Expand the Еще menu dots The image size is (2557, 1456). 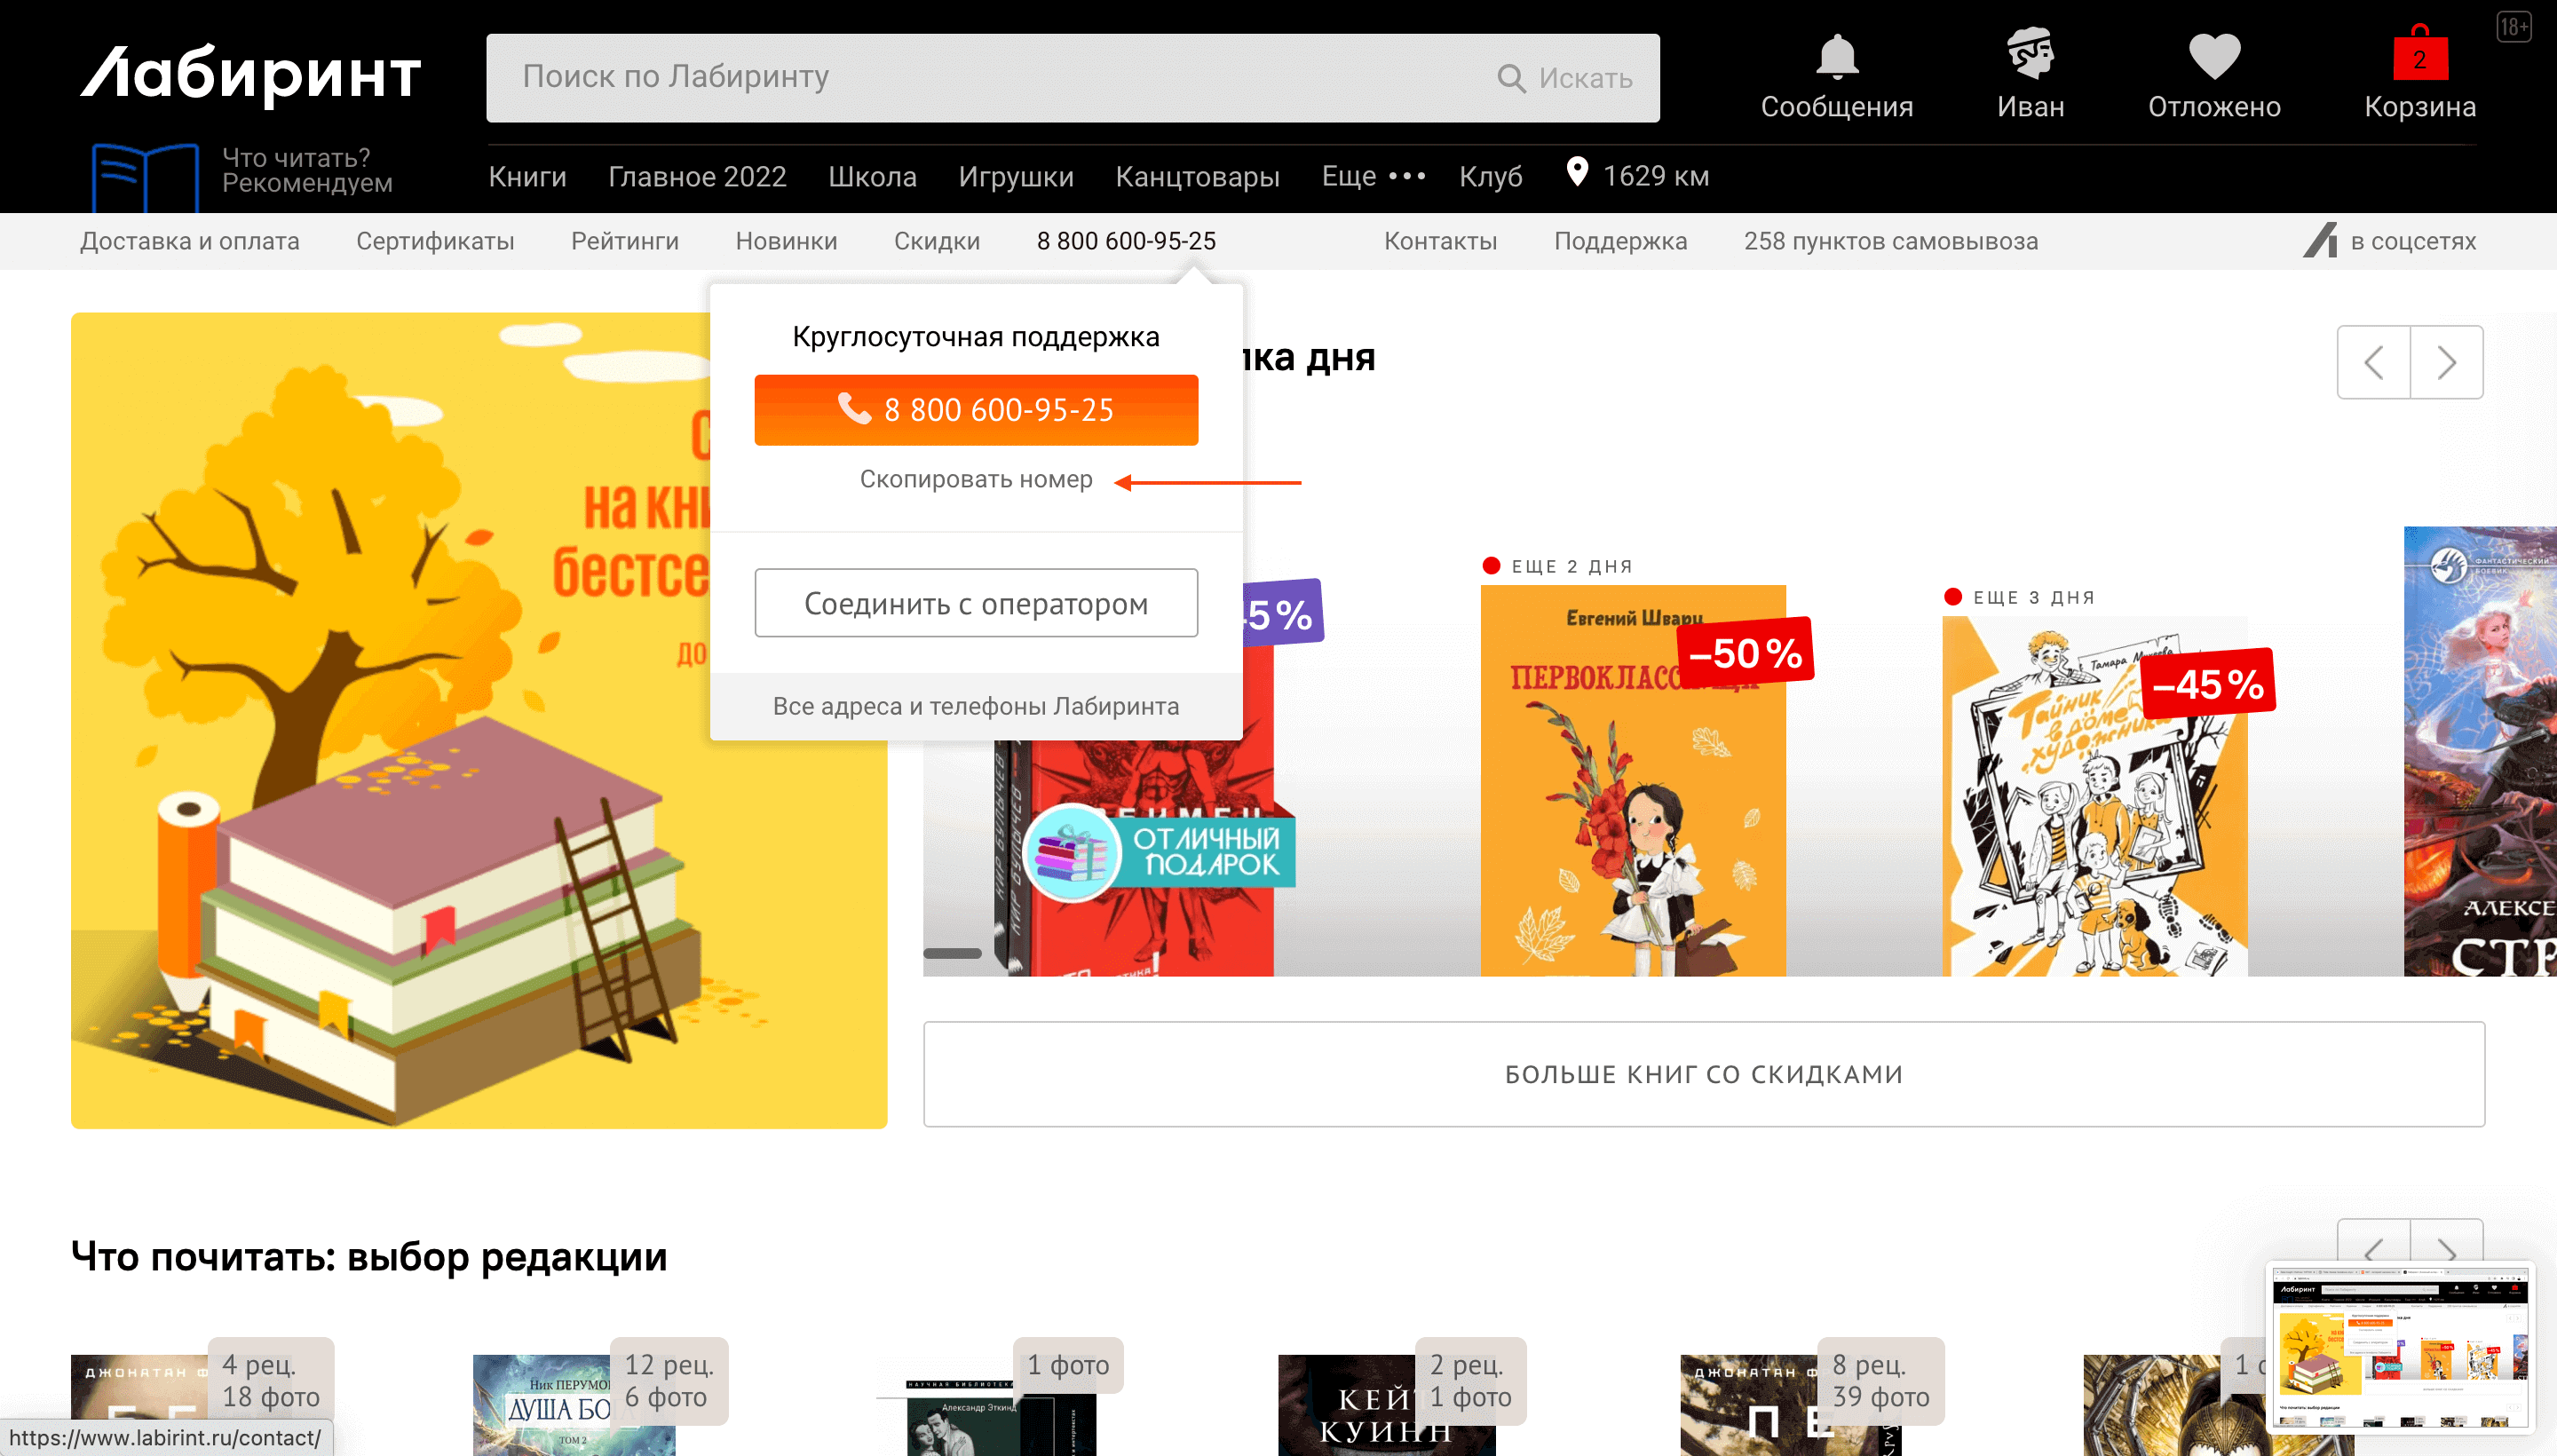(1407, 176)
